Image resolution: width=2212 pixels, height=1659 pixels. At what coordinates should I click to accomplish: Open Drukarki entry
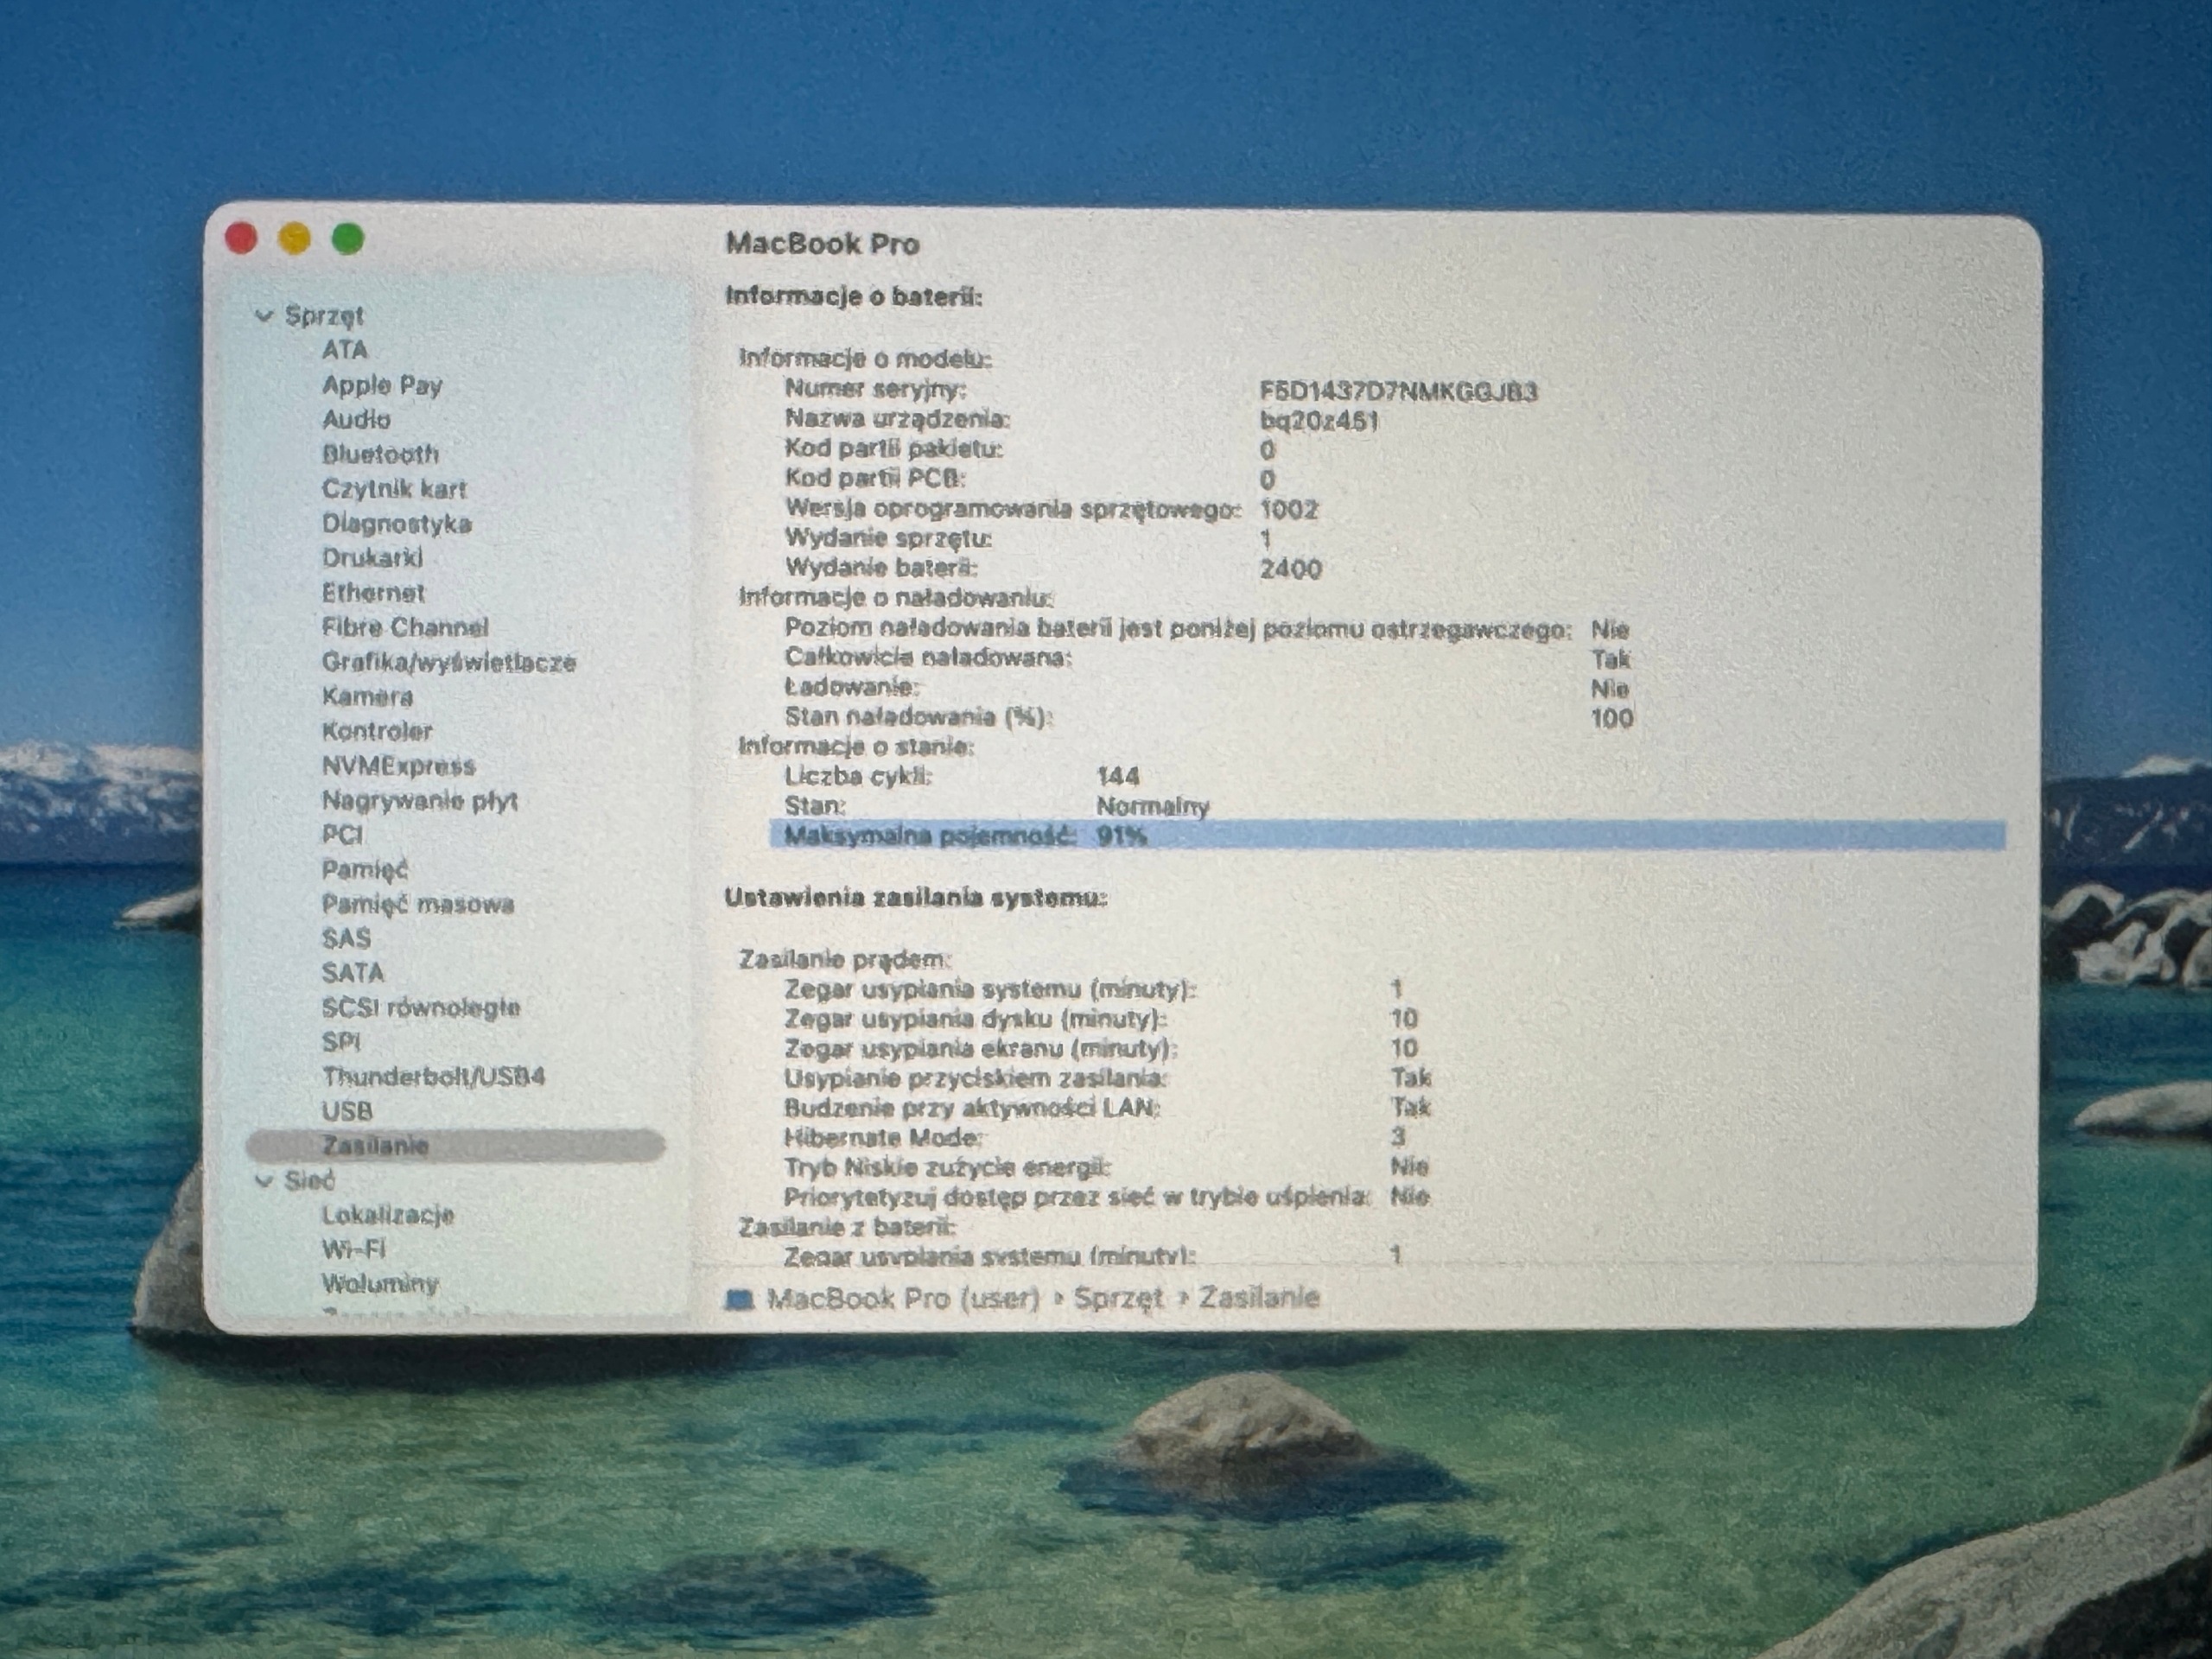coord(372,558)
